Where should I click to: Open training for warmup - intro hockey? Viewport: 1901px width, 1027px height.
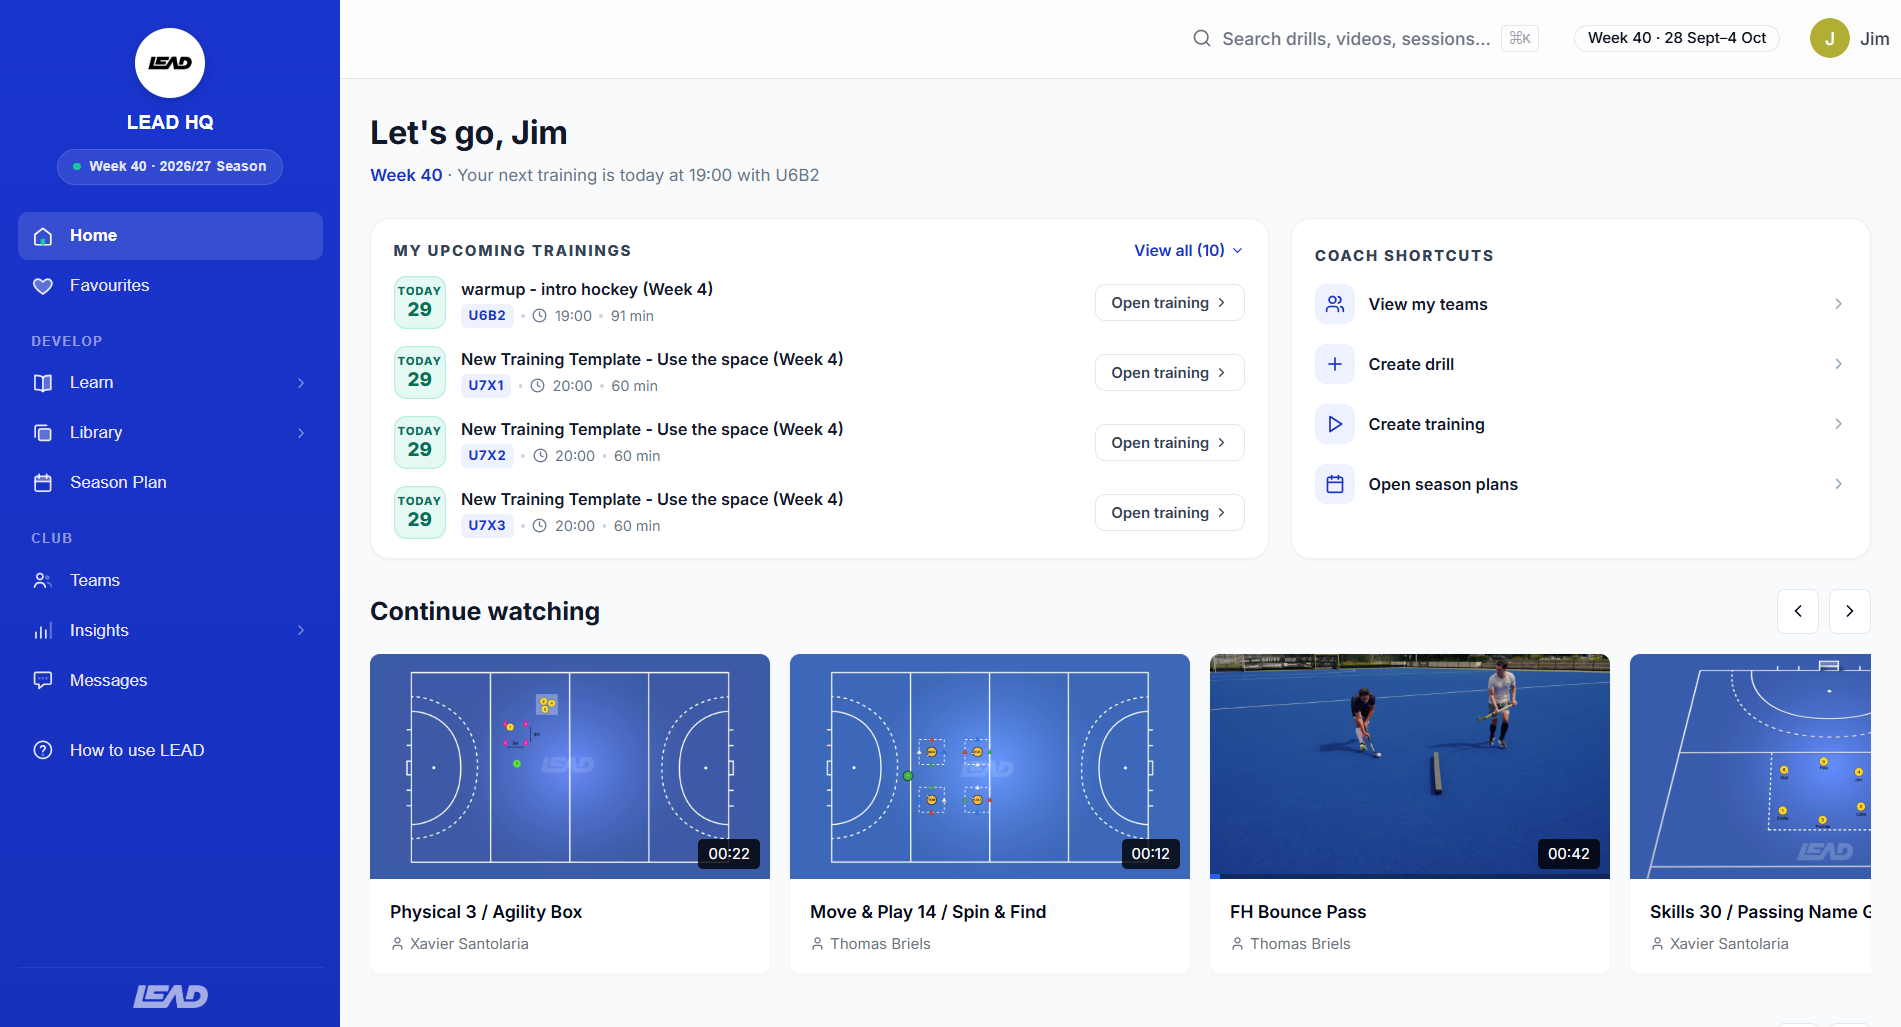(1169, 303)
